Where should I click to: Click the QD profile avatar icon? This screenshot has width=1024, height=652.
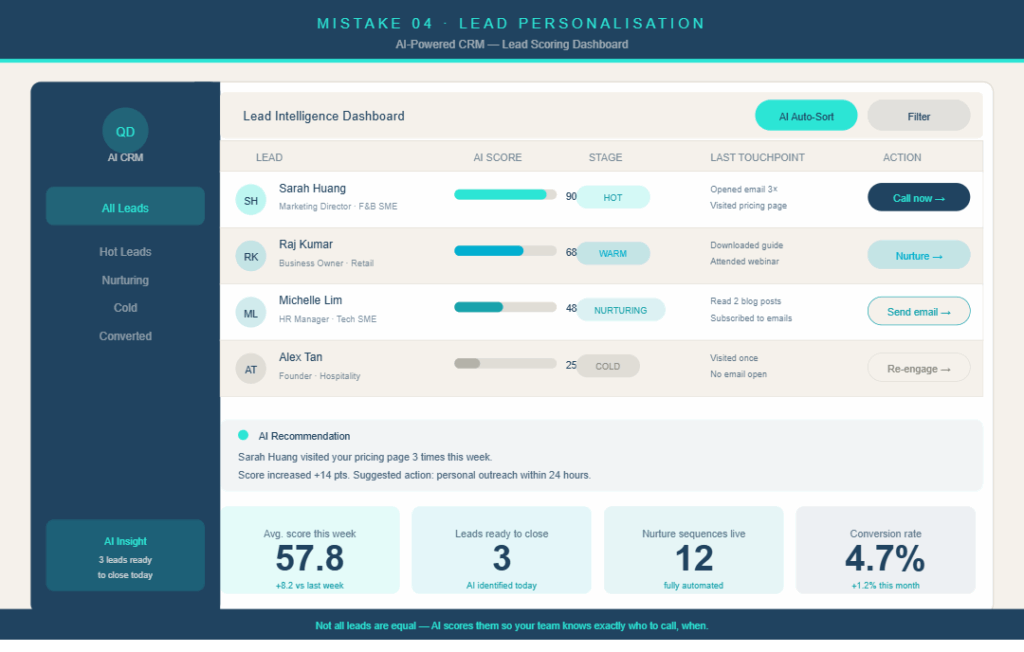pyautogui.click(x=125, y=130)
